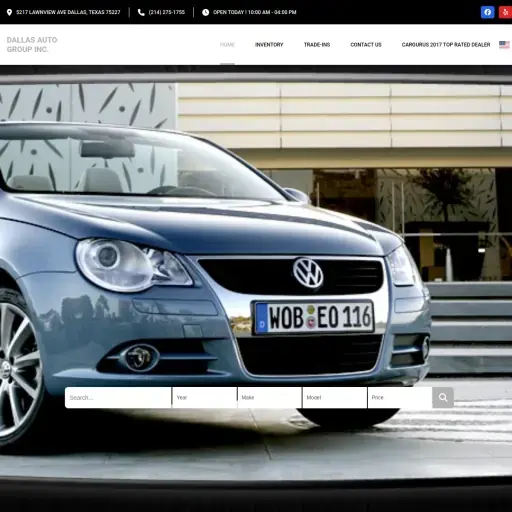Select the Home menu item
This screenshot has width=512, height=512.
click(227, 45)
